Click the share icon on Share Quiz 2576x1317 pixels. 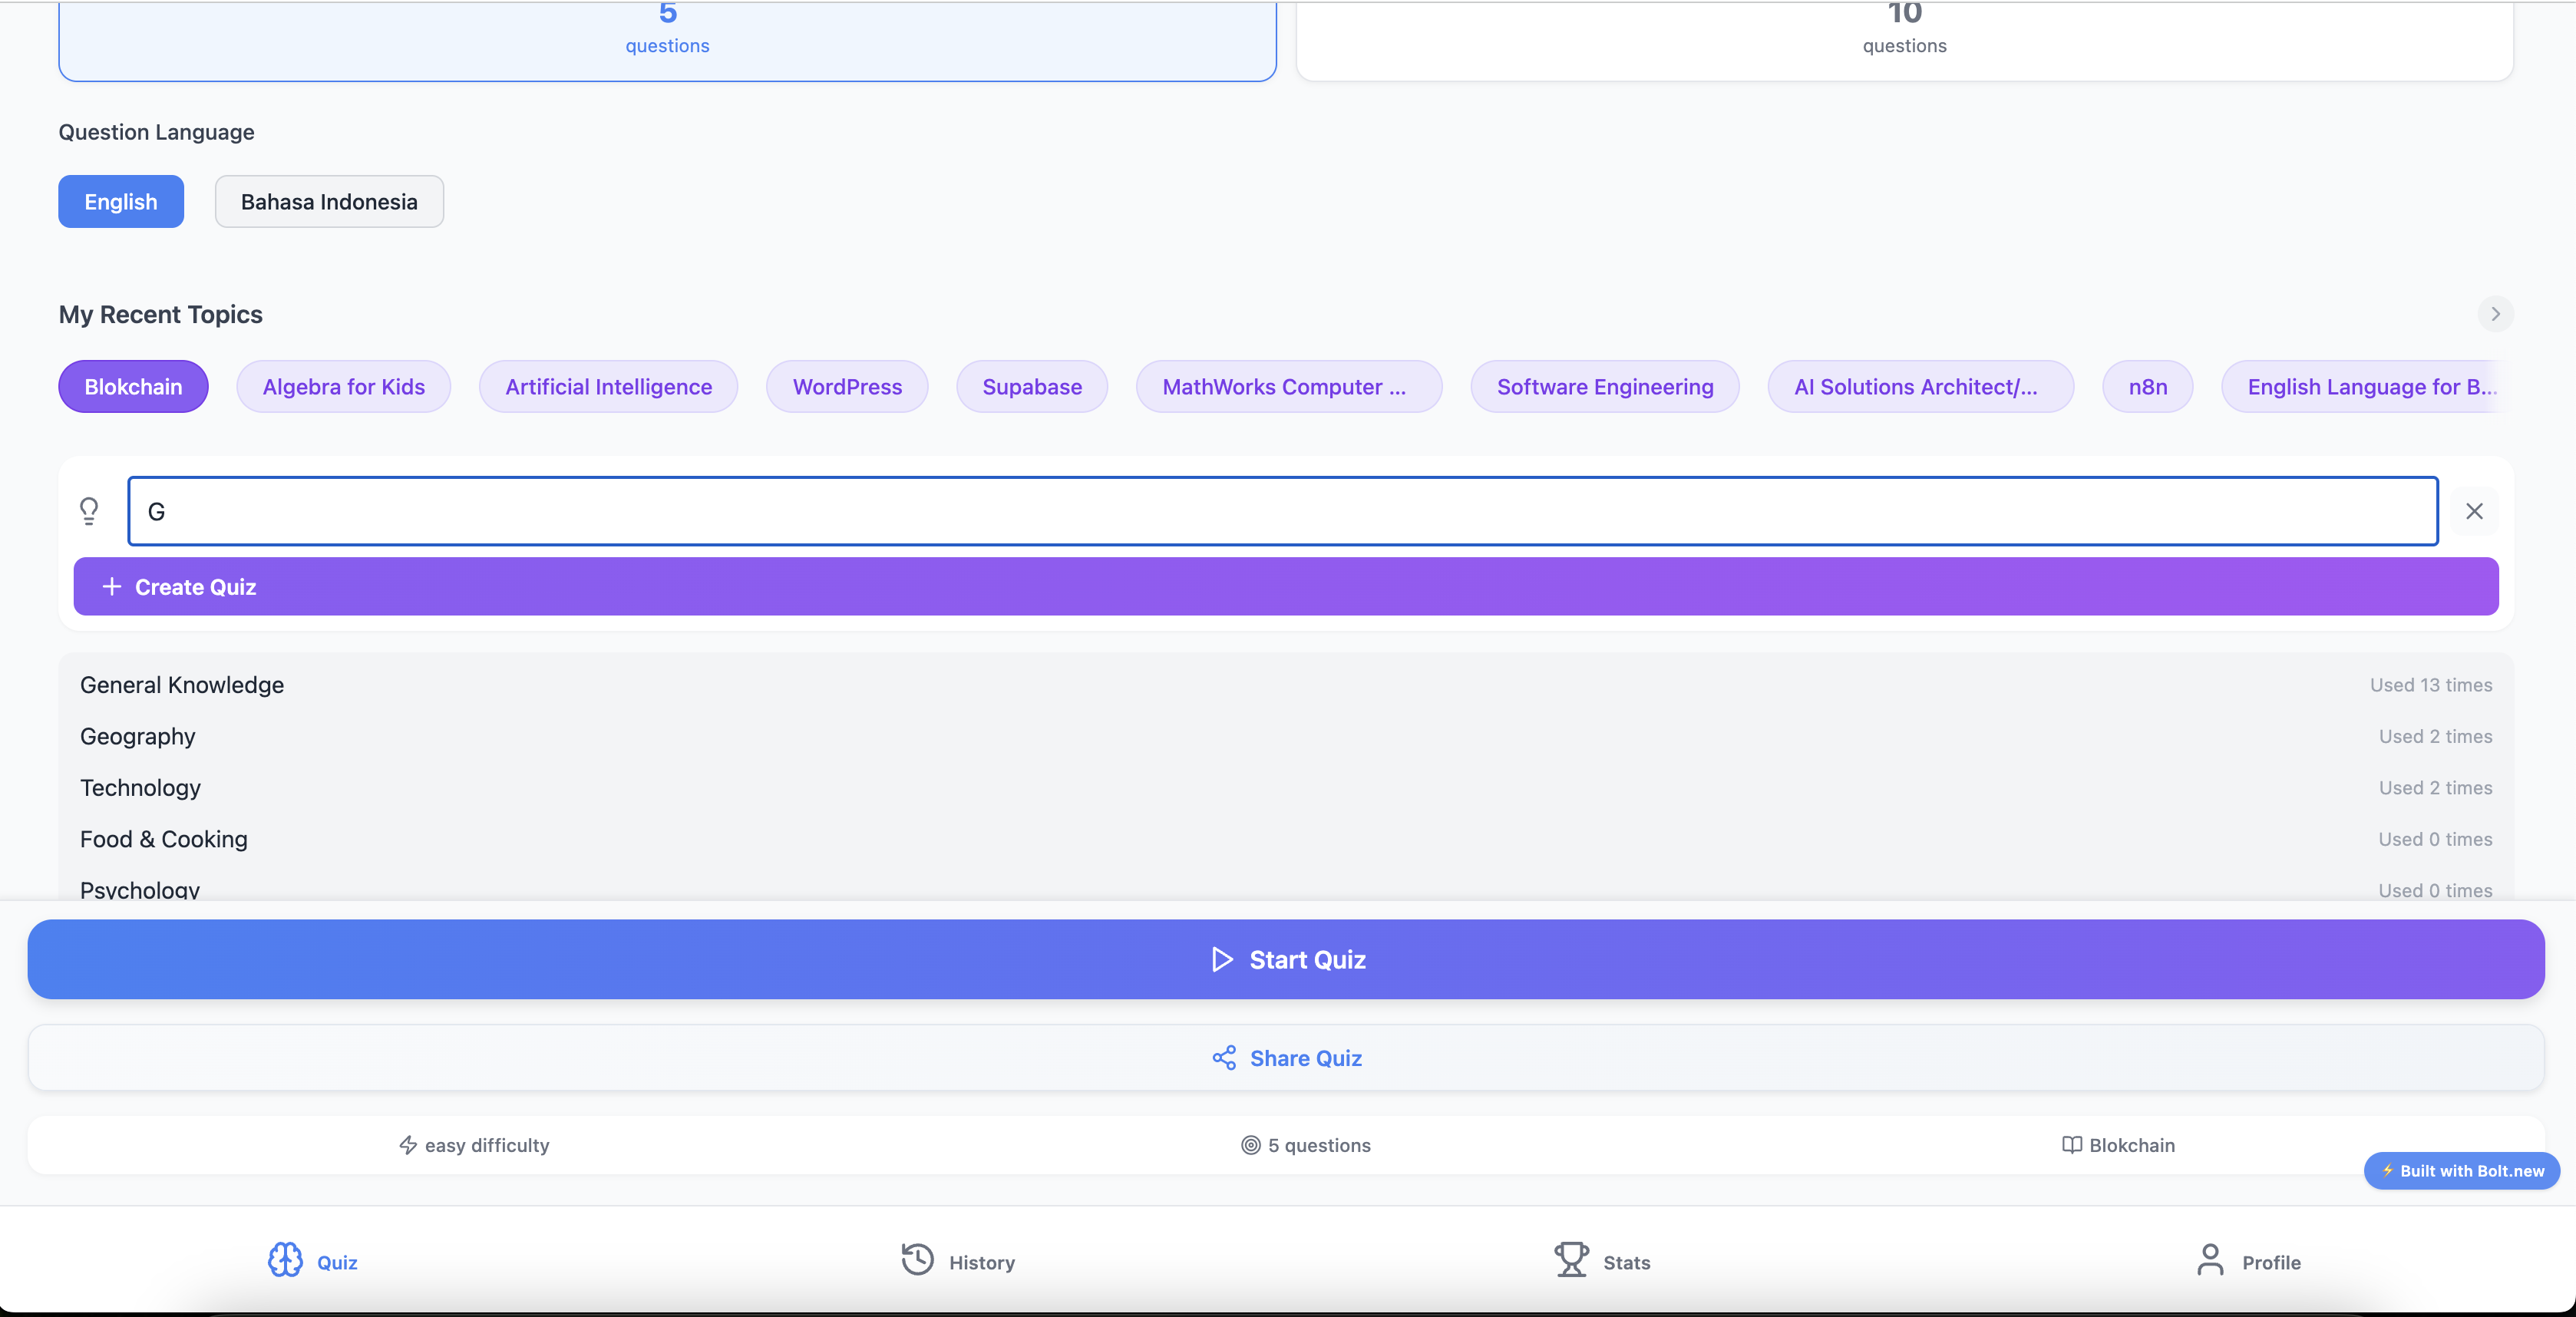click(1224, 1058)
